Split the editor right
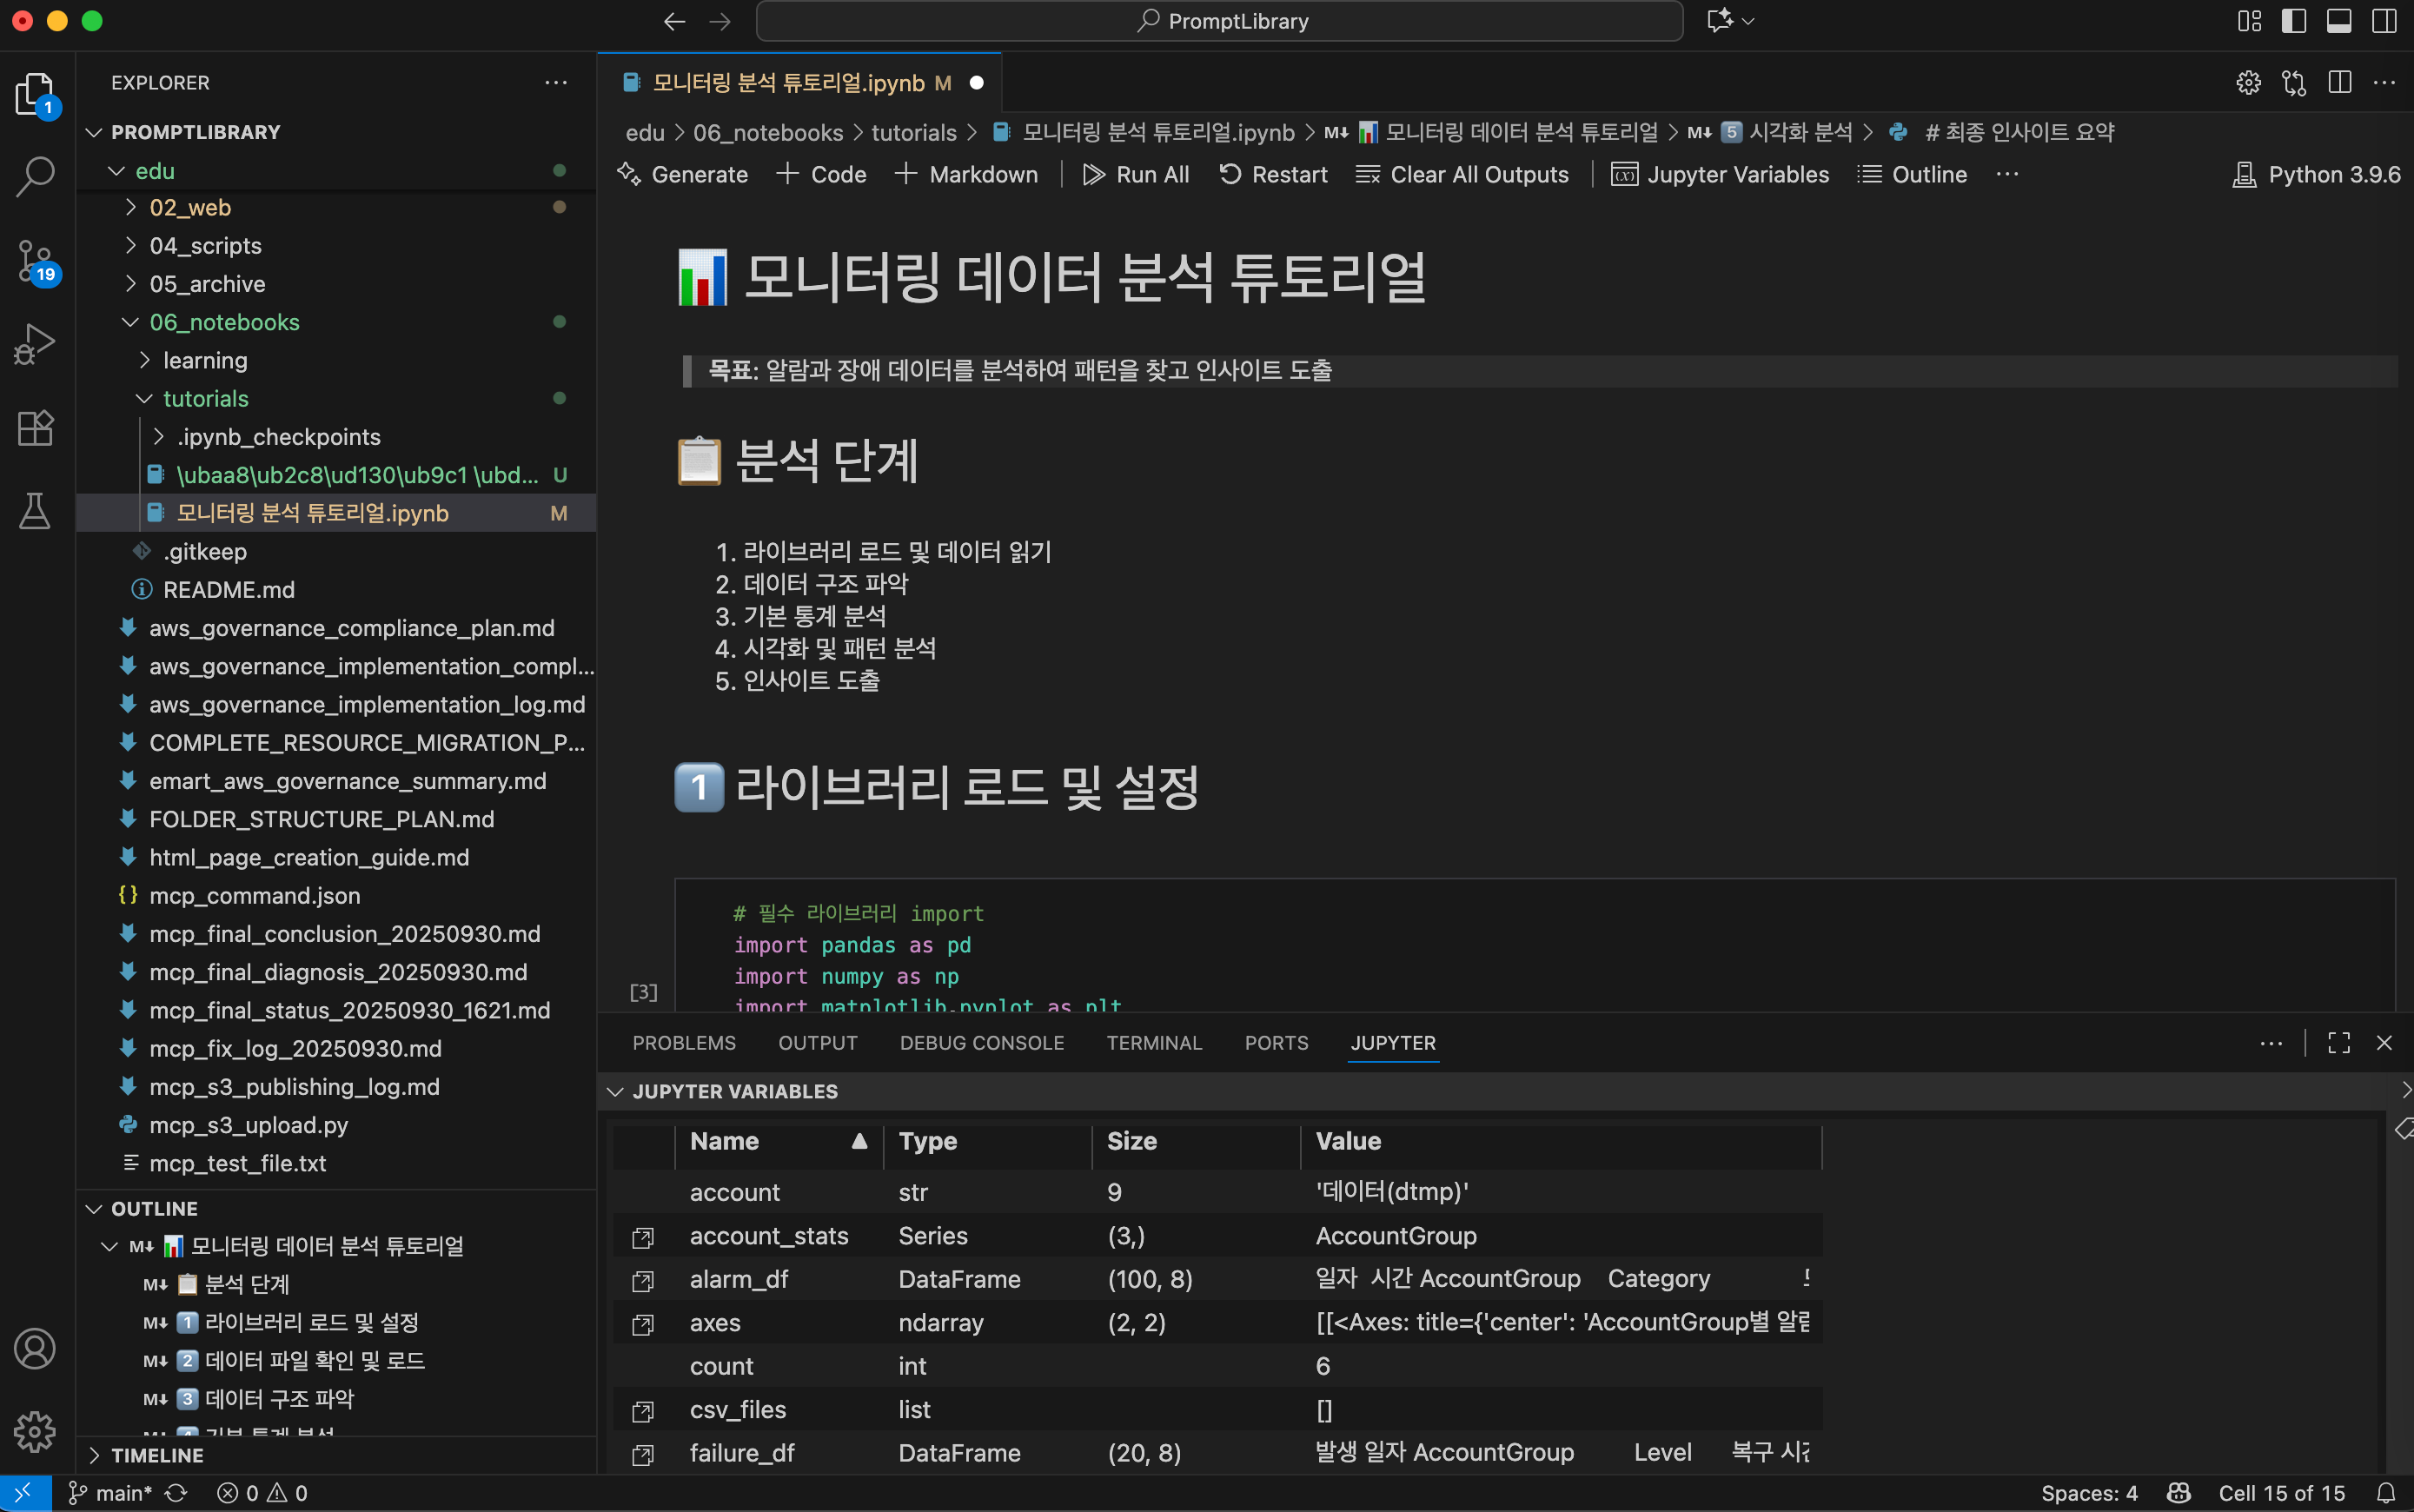The image size is (2414, 1512). [x=2340, y=83]
